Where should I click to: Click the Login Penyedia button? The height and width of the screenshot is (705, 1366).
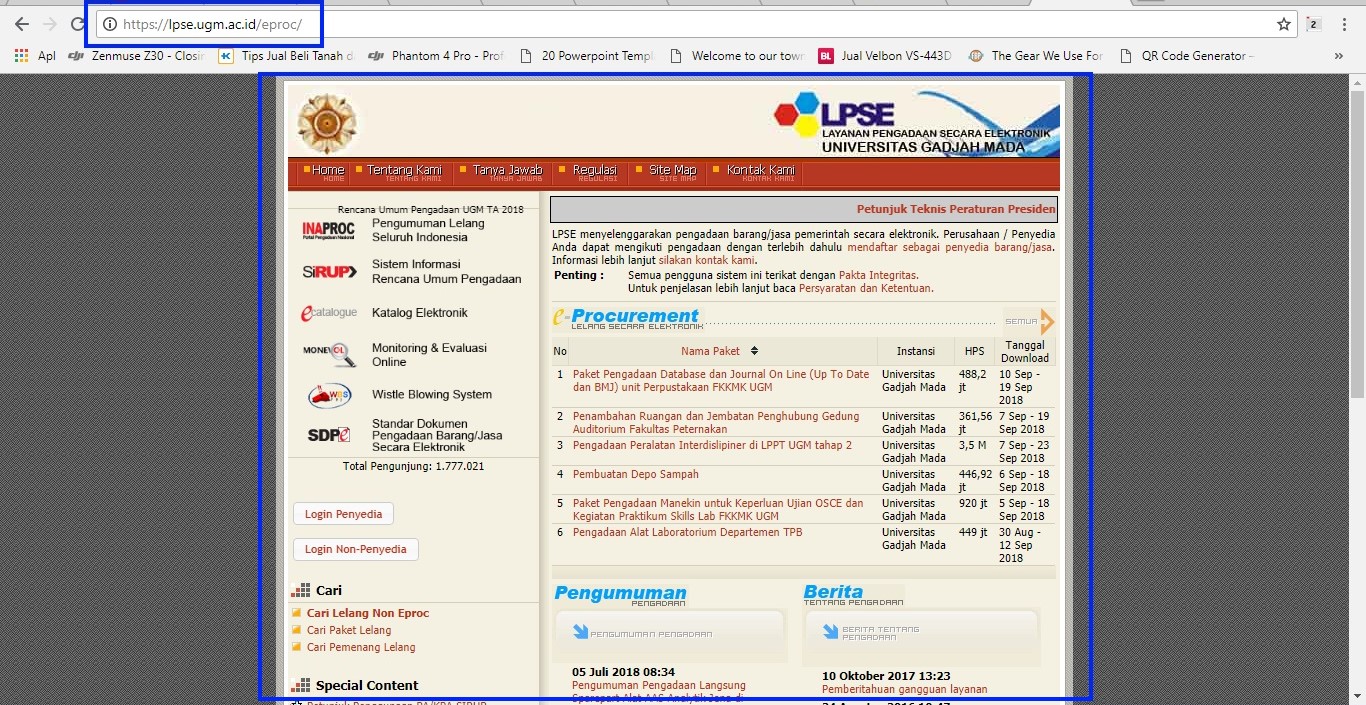[343, 514]
